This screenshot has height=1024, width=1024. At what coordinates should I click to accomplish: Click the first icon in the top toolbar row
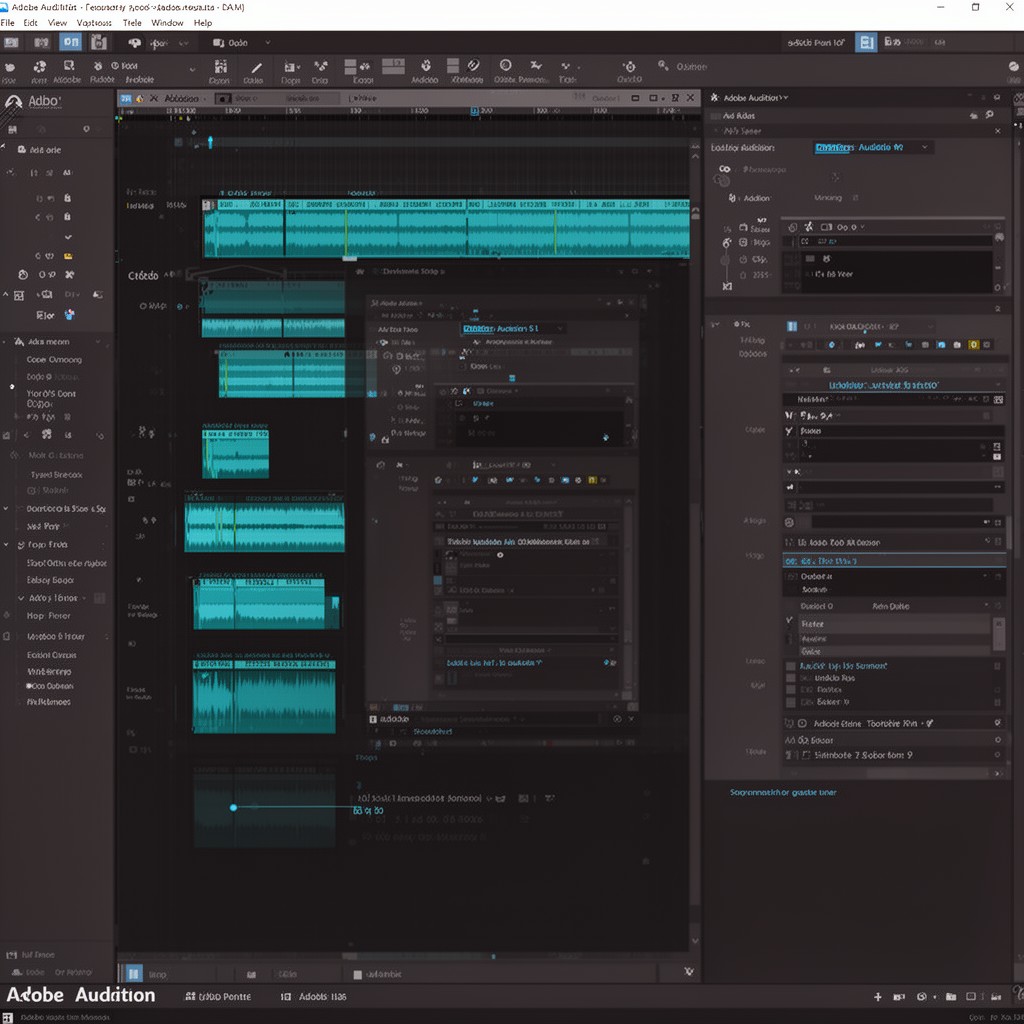pyautogui.click(x=11, y=43)
